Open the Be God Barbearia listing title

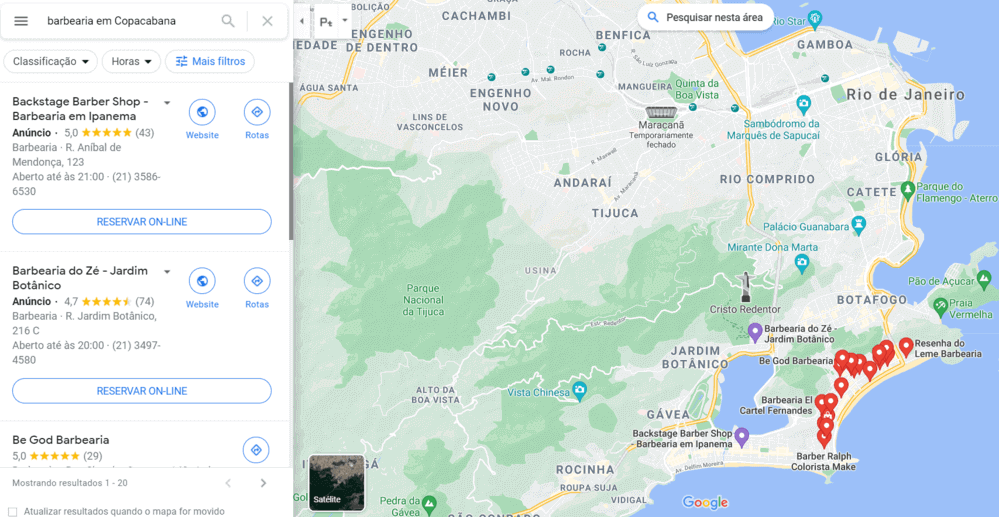[x=61, y=440]
